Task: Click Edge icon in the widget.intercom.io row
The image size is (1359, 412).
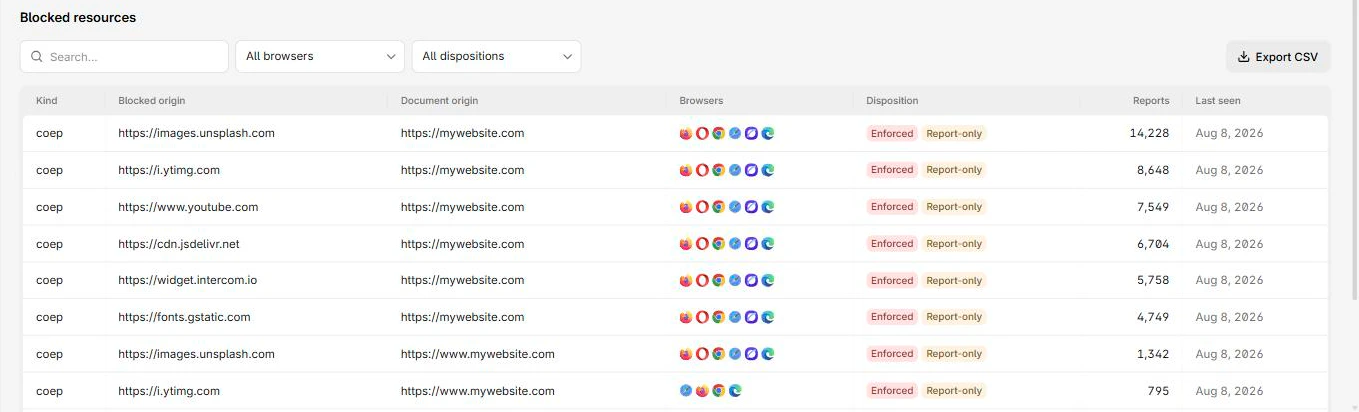Action: [768, 281]
